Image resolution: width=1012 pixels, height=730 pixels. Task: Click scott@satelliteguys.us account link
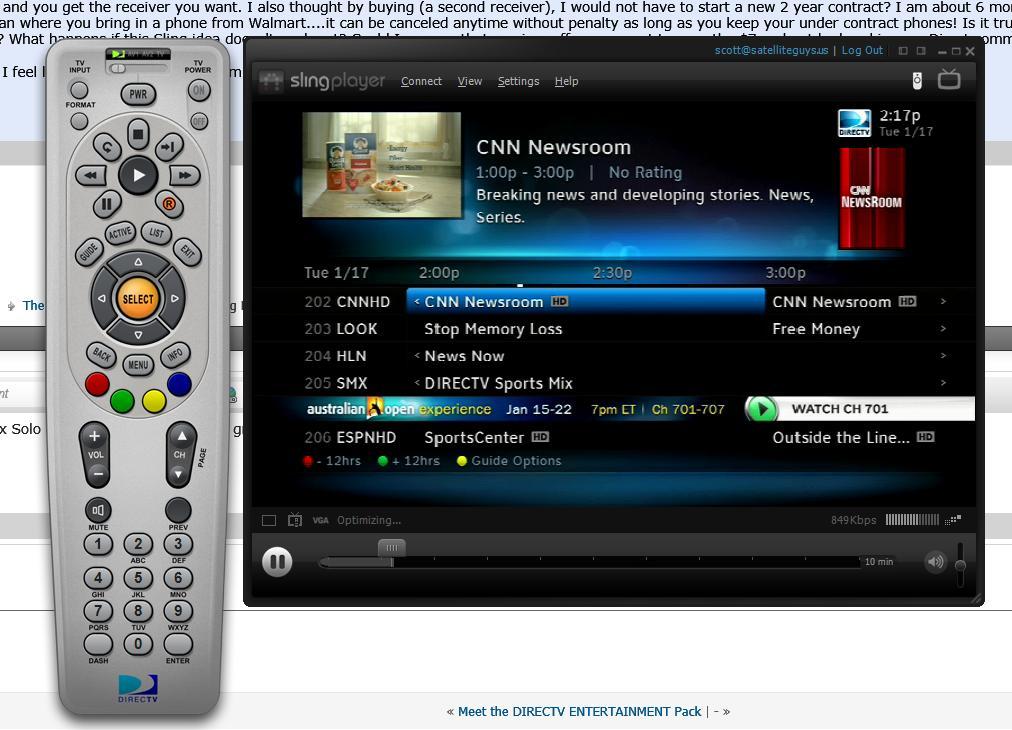click(771, 50)
